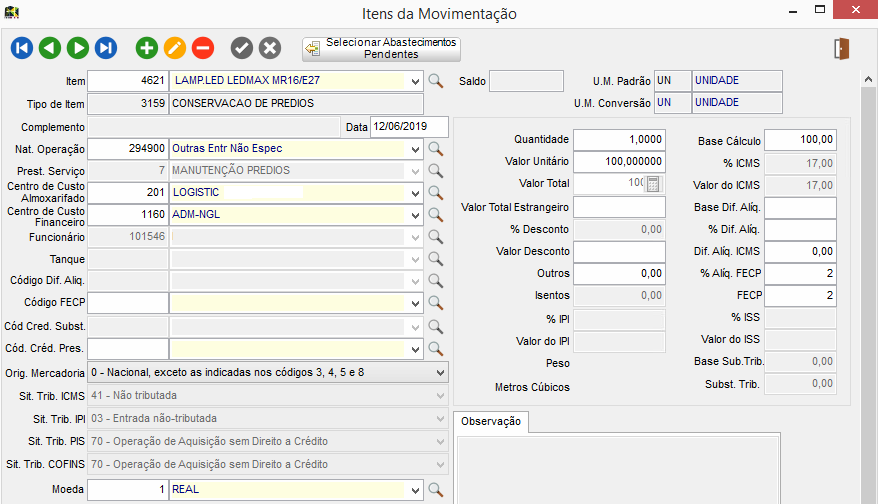Search for an Item with the magnifier
This screenshot has height=504, width=878.
point(435,81)
